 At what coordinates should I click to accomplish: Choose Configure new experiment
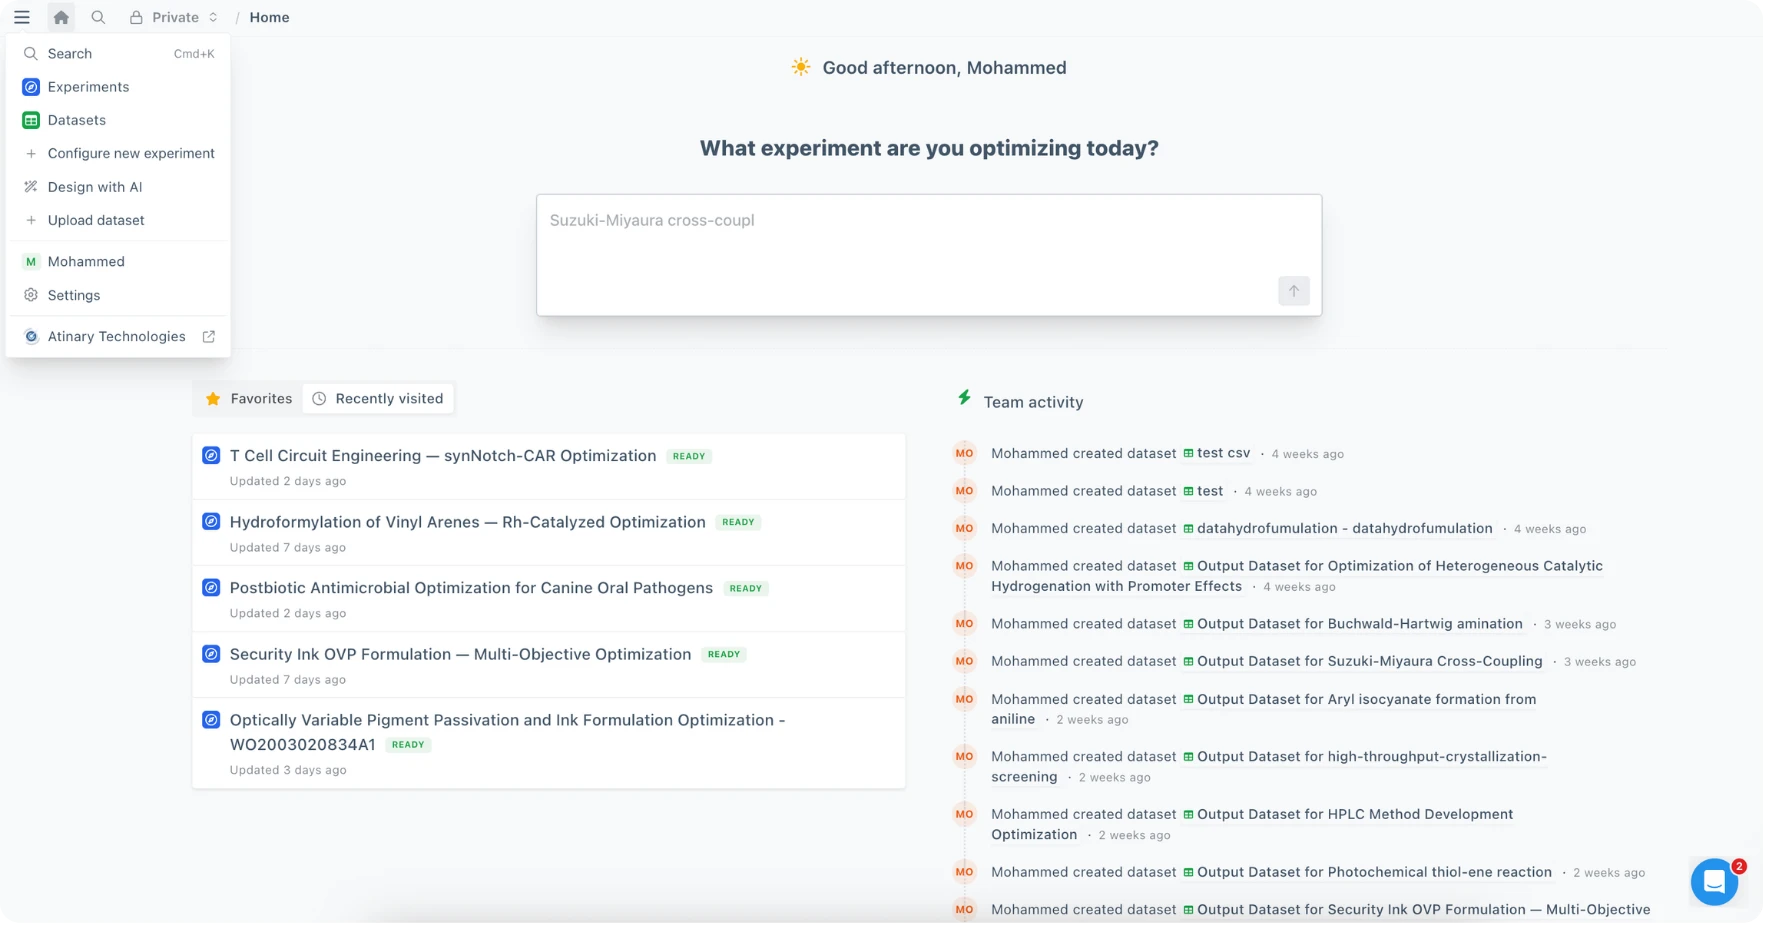(x=118, y=153)
